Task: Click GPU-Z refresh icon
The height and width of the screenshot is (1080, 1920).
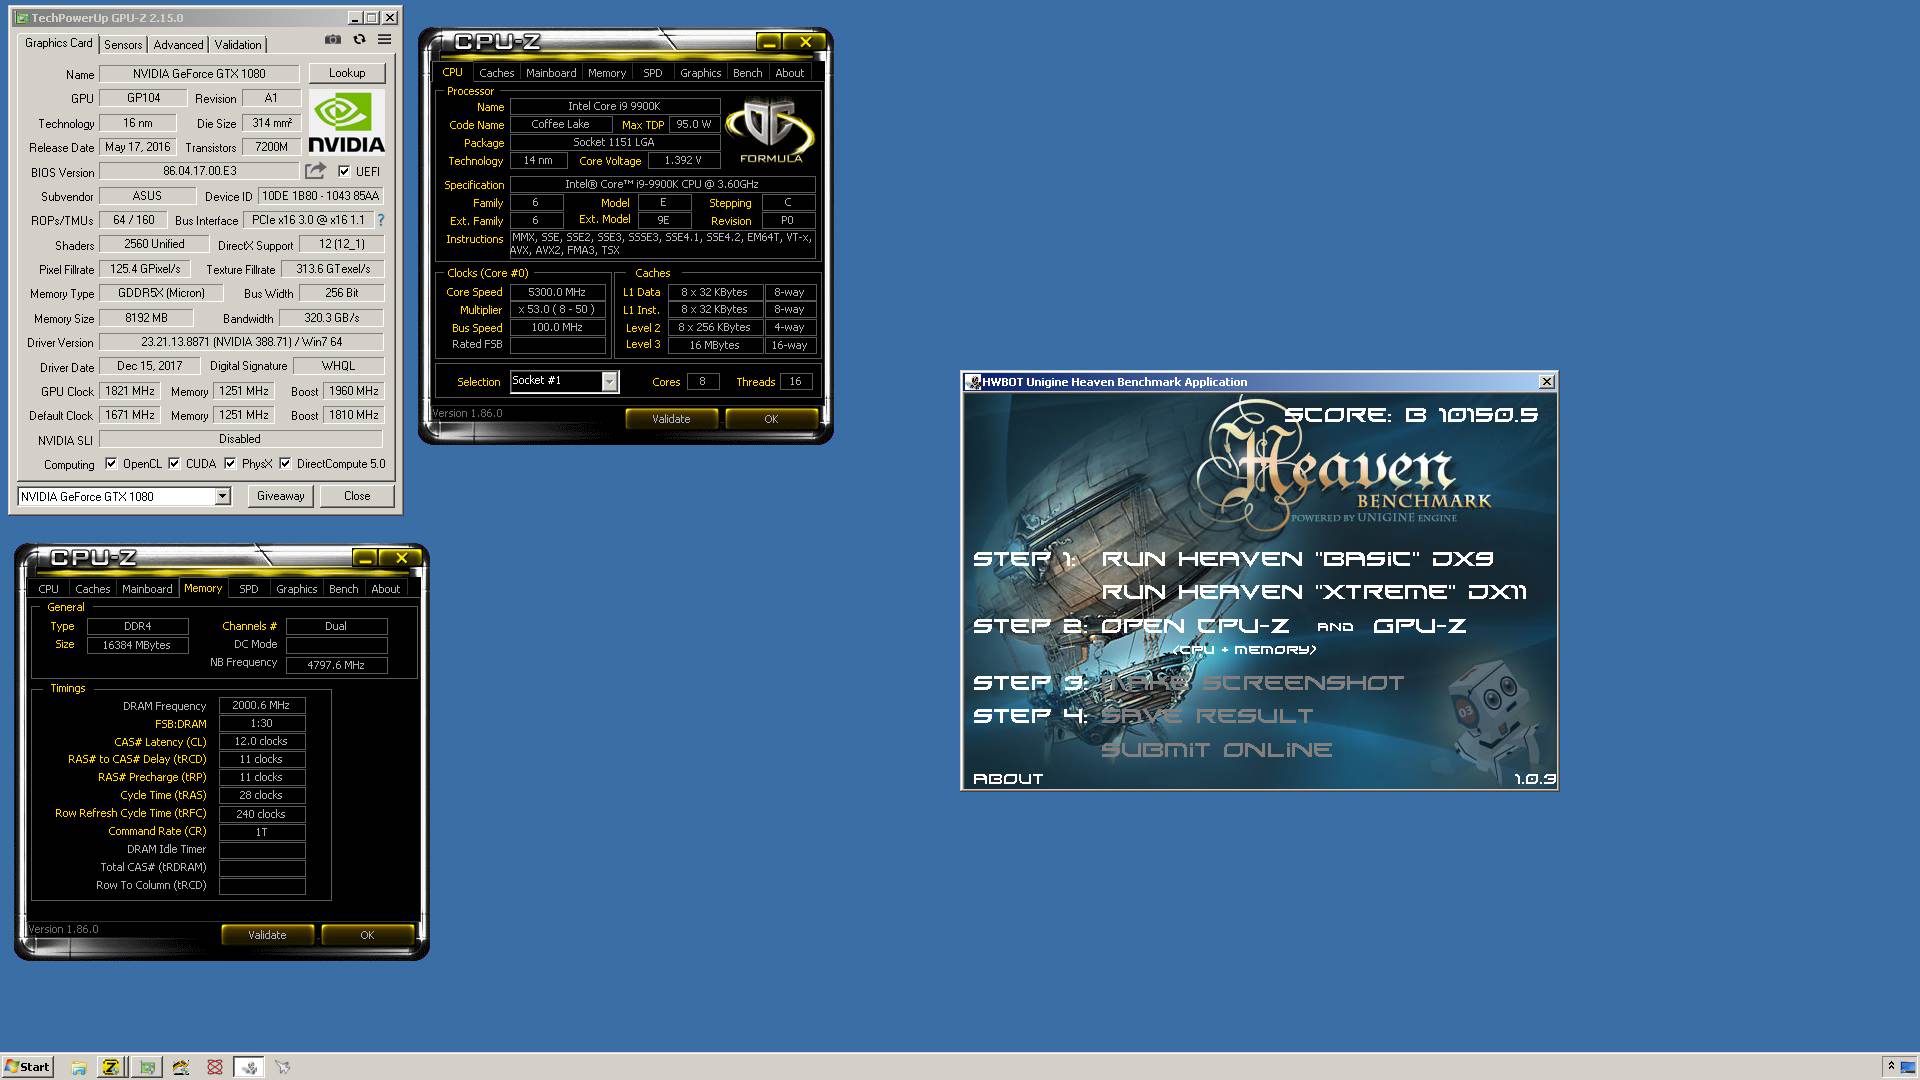Action: (x=359, y=40)
